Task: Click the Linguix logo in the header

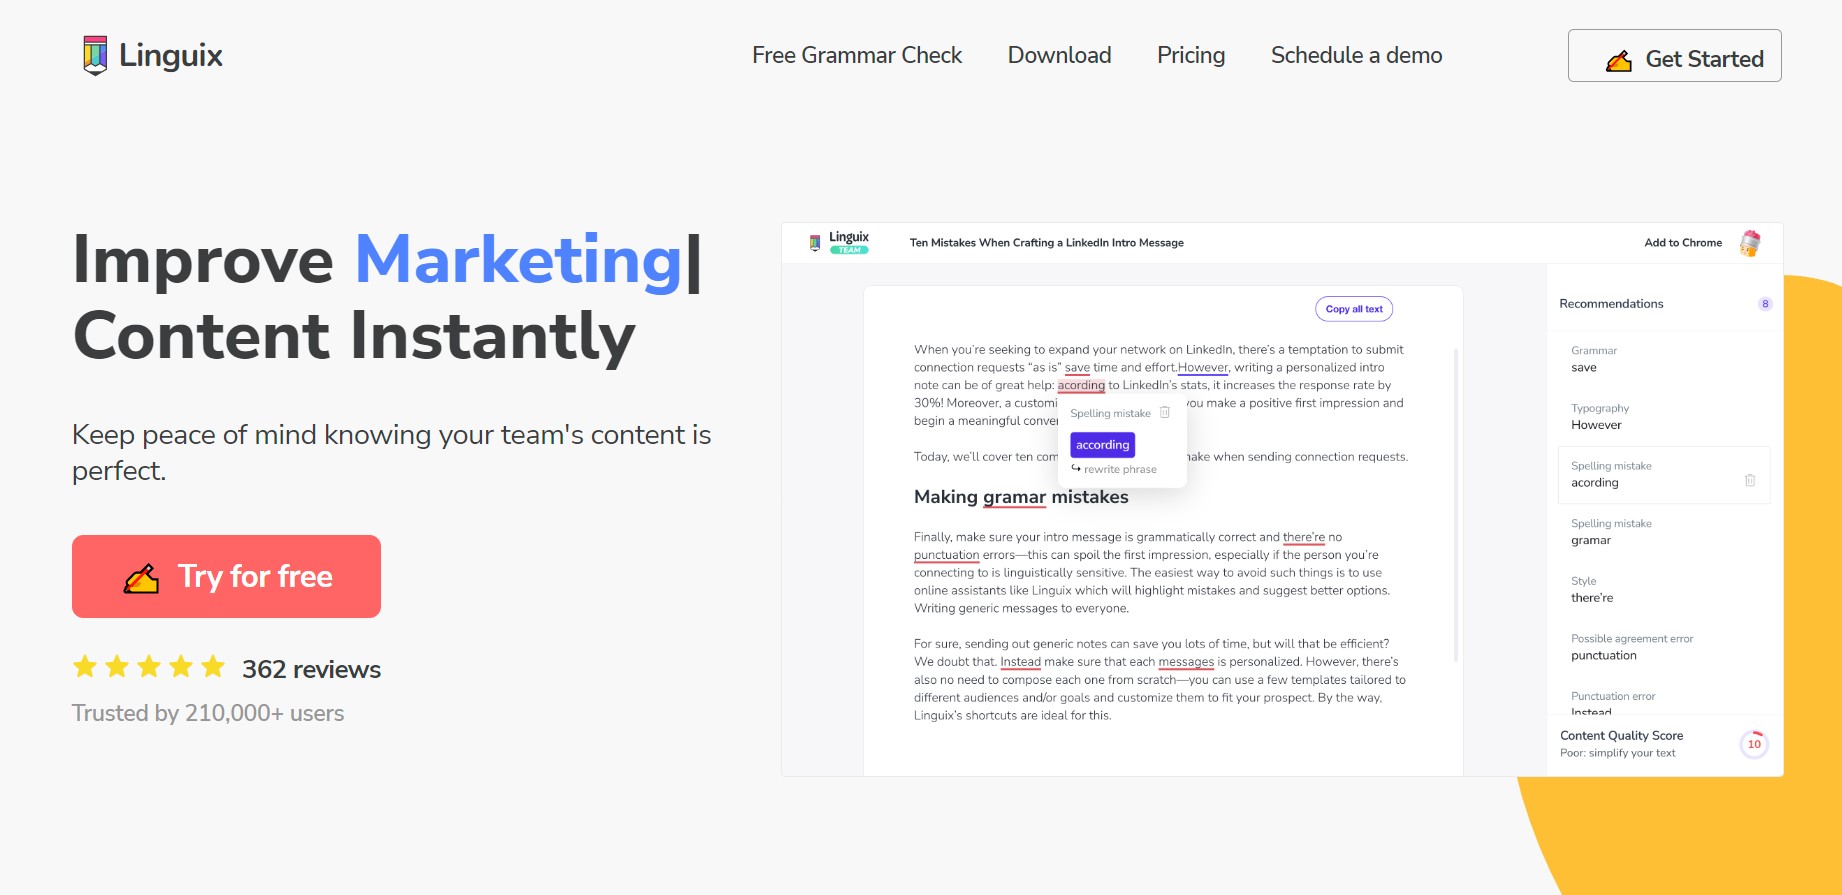Action: [x=152, y=55]
